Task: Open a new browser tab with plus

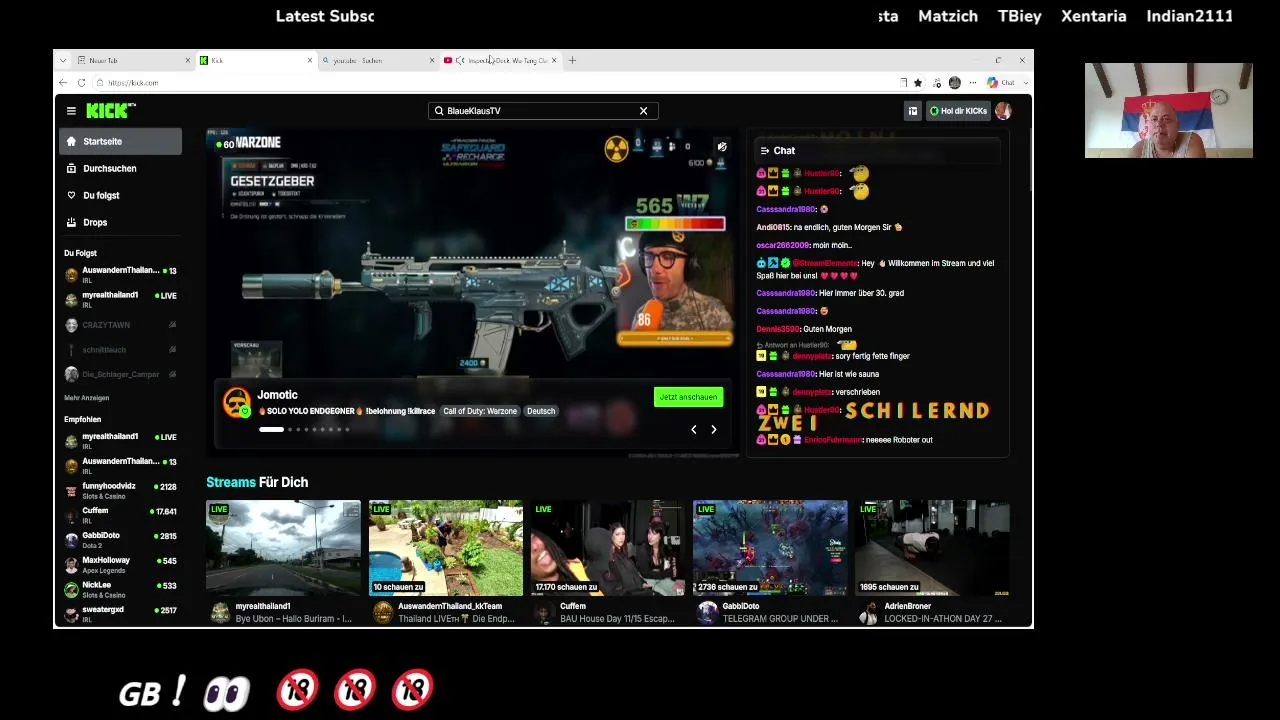Action: pyautogui.click(x=572, y=60)
